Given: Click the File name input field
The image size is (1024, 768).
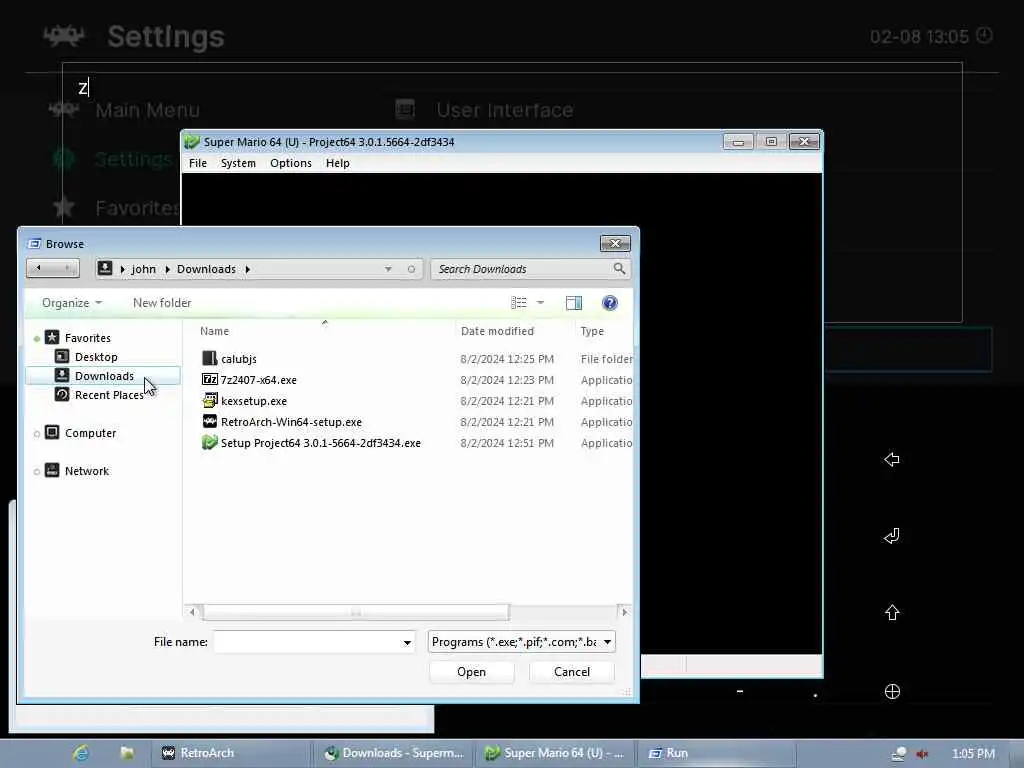Looking at the screenshot, I should click(x=307, y=642).
